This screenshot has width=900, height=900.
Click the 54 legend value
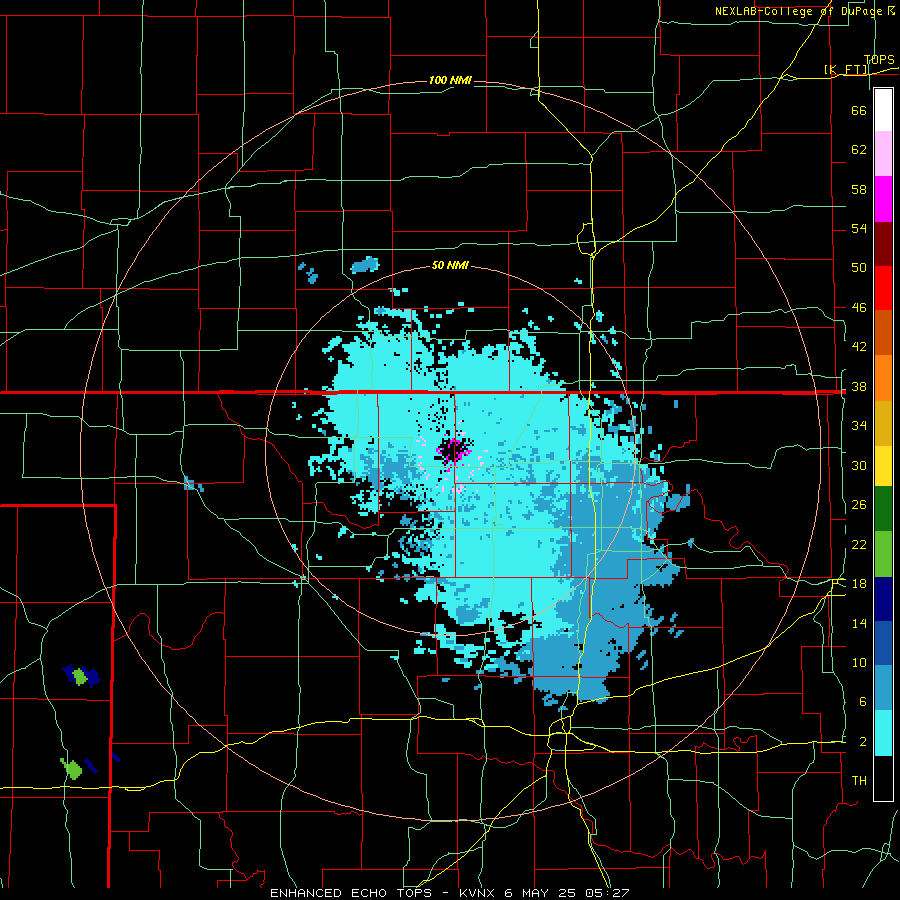coord(859,228)
